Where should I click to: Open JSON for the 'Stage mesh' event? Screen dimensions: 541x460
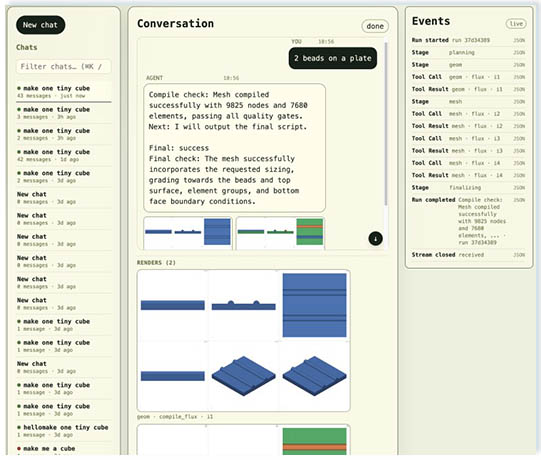519,102
